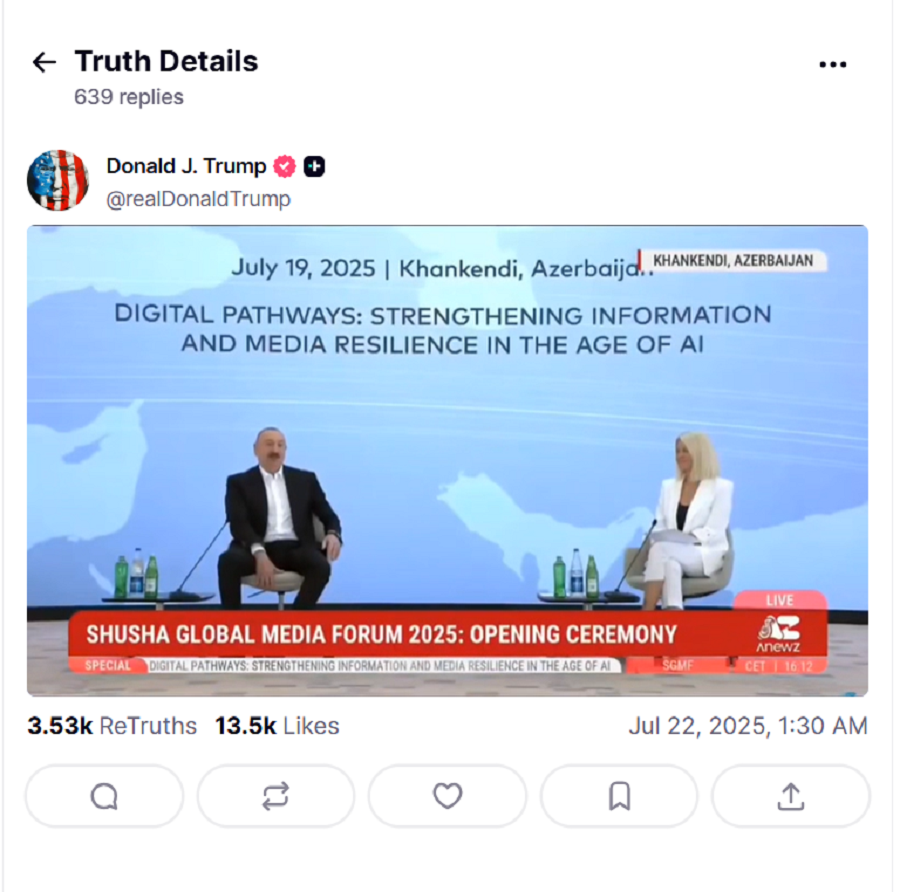Screen dimensions: 900x892
Task: Open Donald J. Trump's profile avatar
Action: coord(58,180)
